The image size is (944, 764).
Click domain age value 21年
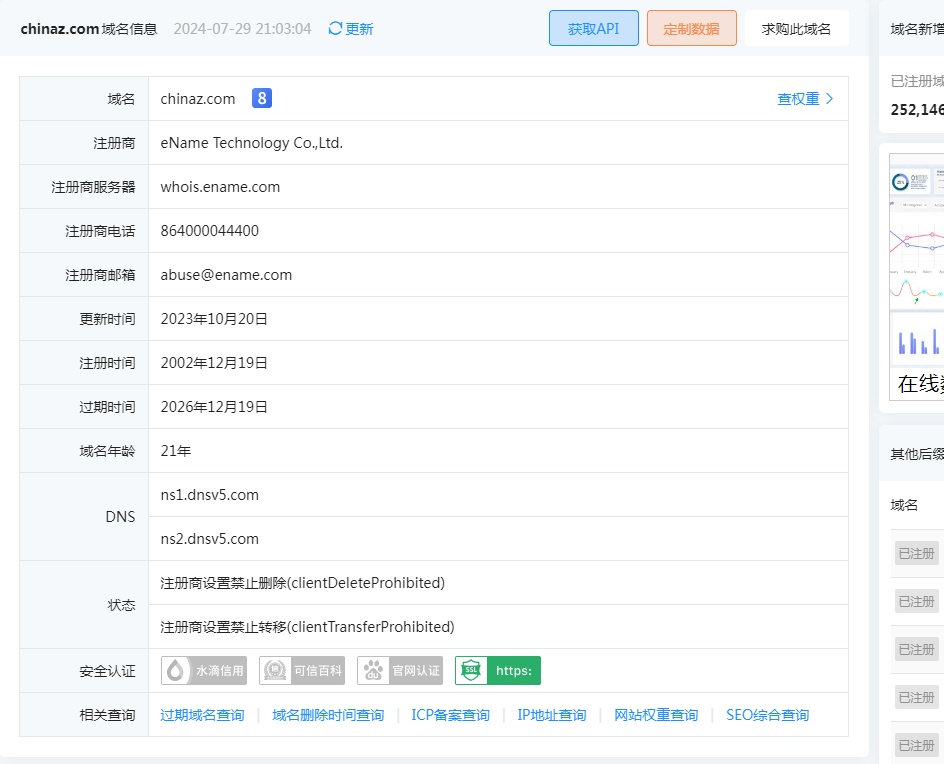point(176,451)
